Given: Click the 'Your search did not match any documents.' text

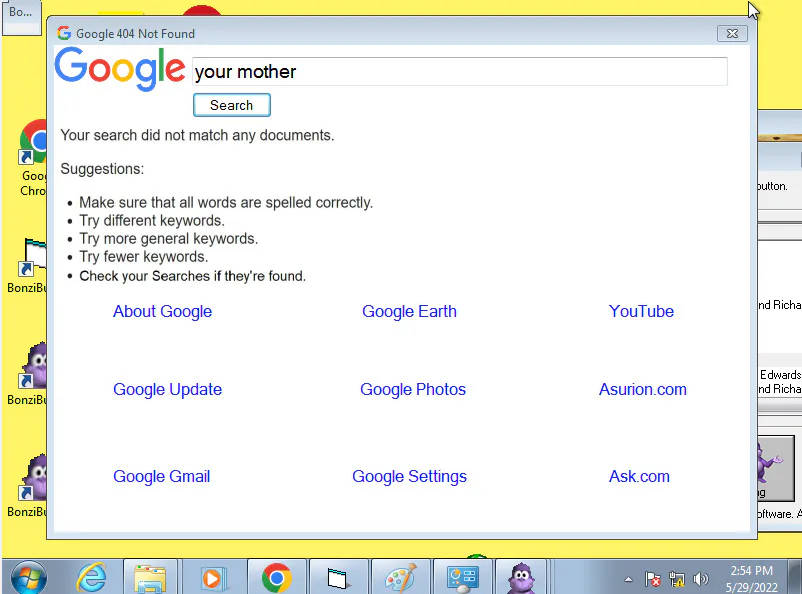Looking at the screenshot, I should 197,135.
